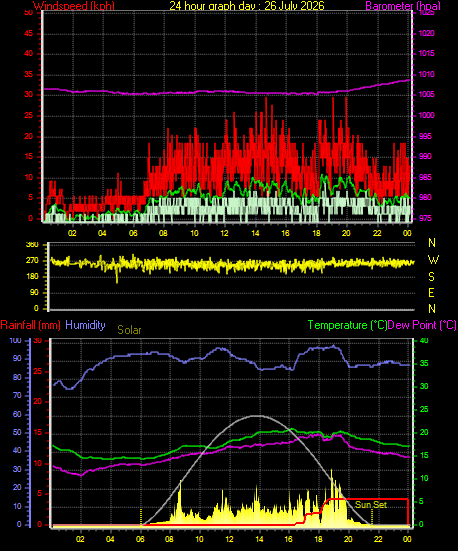458x551 pixels.
Task: Click the 90 humidity axis value
Action: click(x=17, y=358)
